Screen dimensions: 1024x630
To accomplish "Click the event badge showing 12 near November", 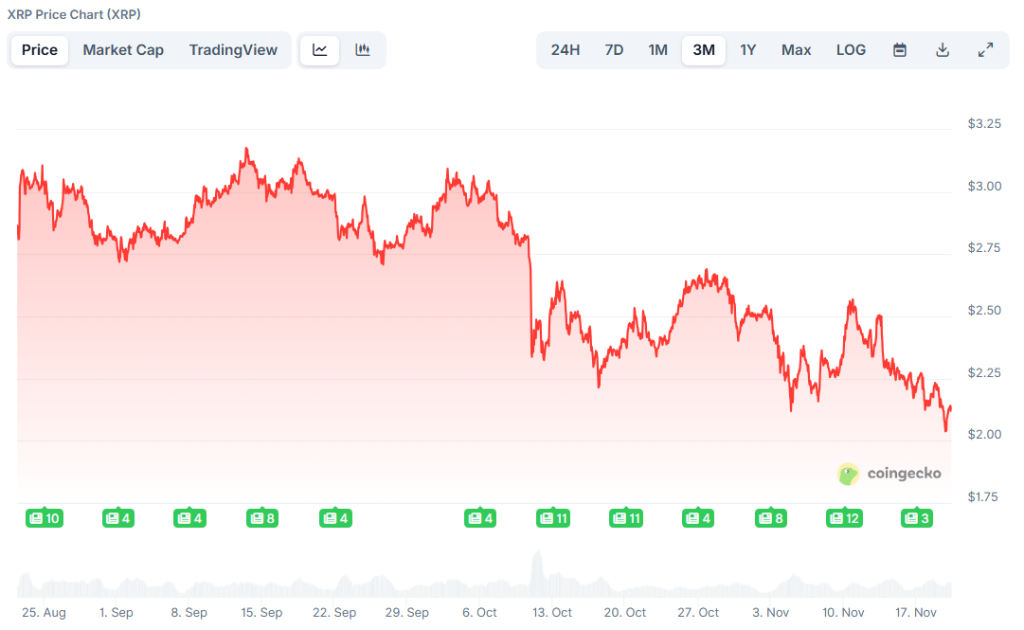I will click(x=844, y=518).
